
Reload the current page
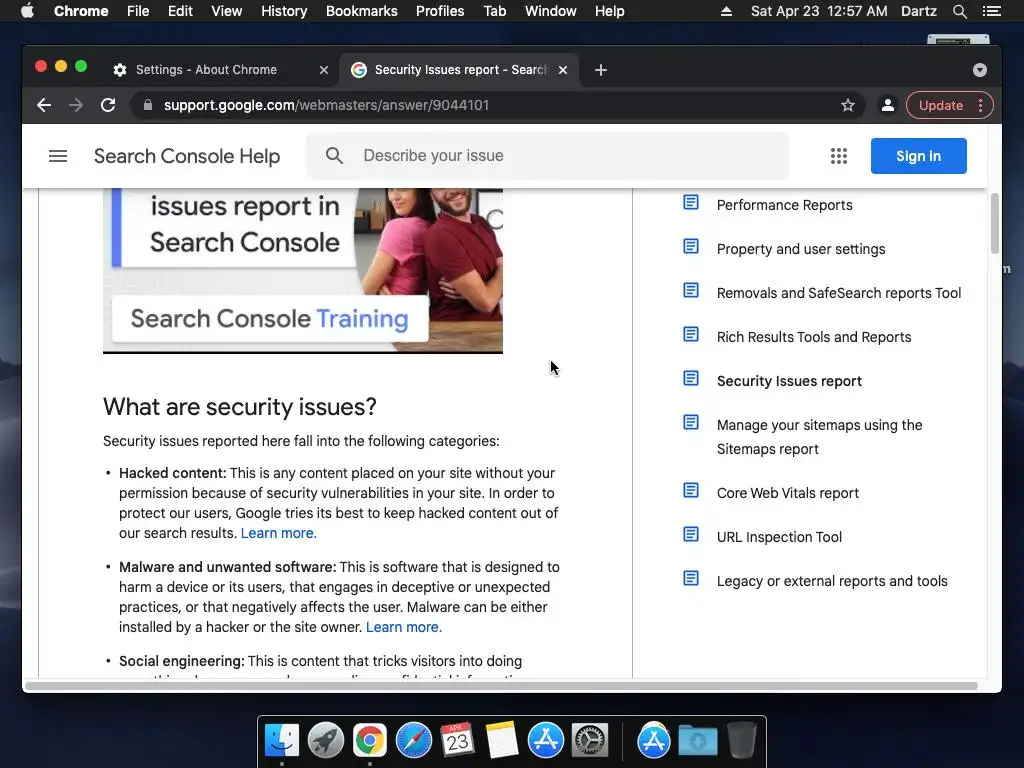point(108,105)
